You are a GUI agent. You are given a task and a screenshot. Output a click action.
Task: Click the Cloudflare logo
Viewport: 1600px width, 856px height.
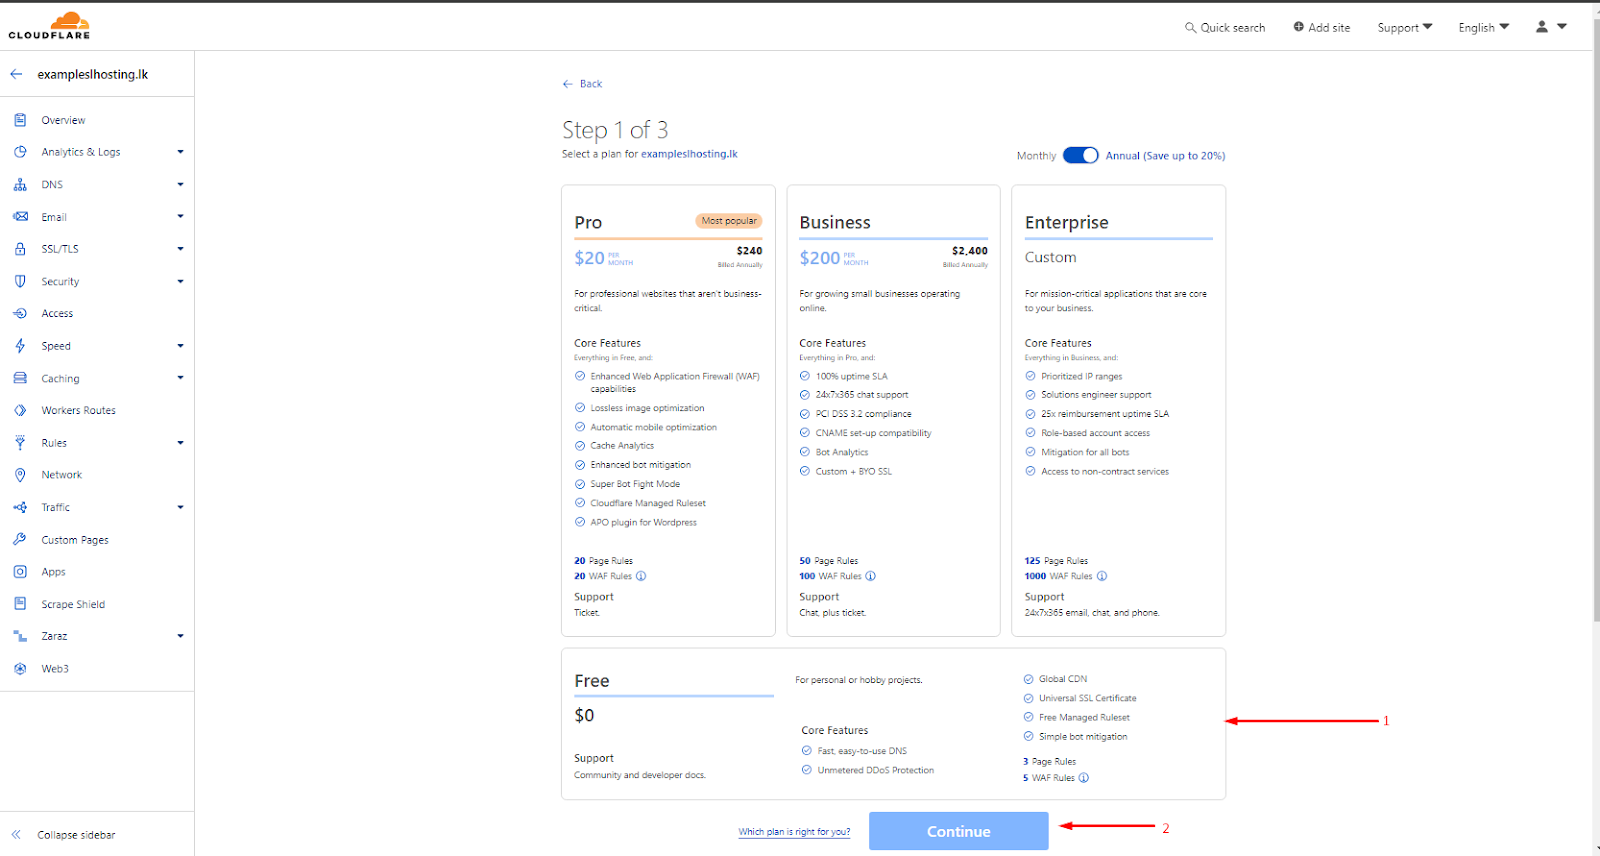point(49,26)
